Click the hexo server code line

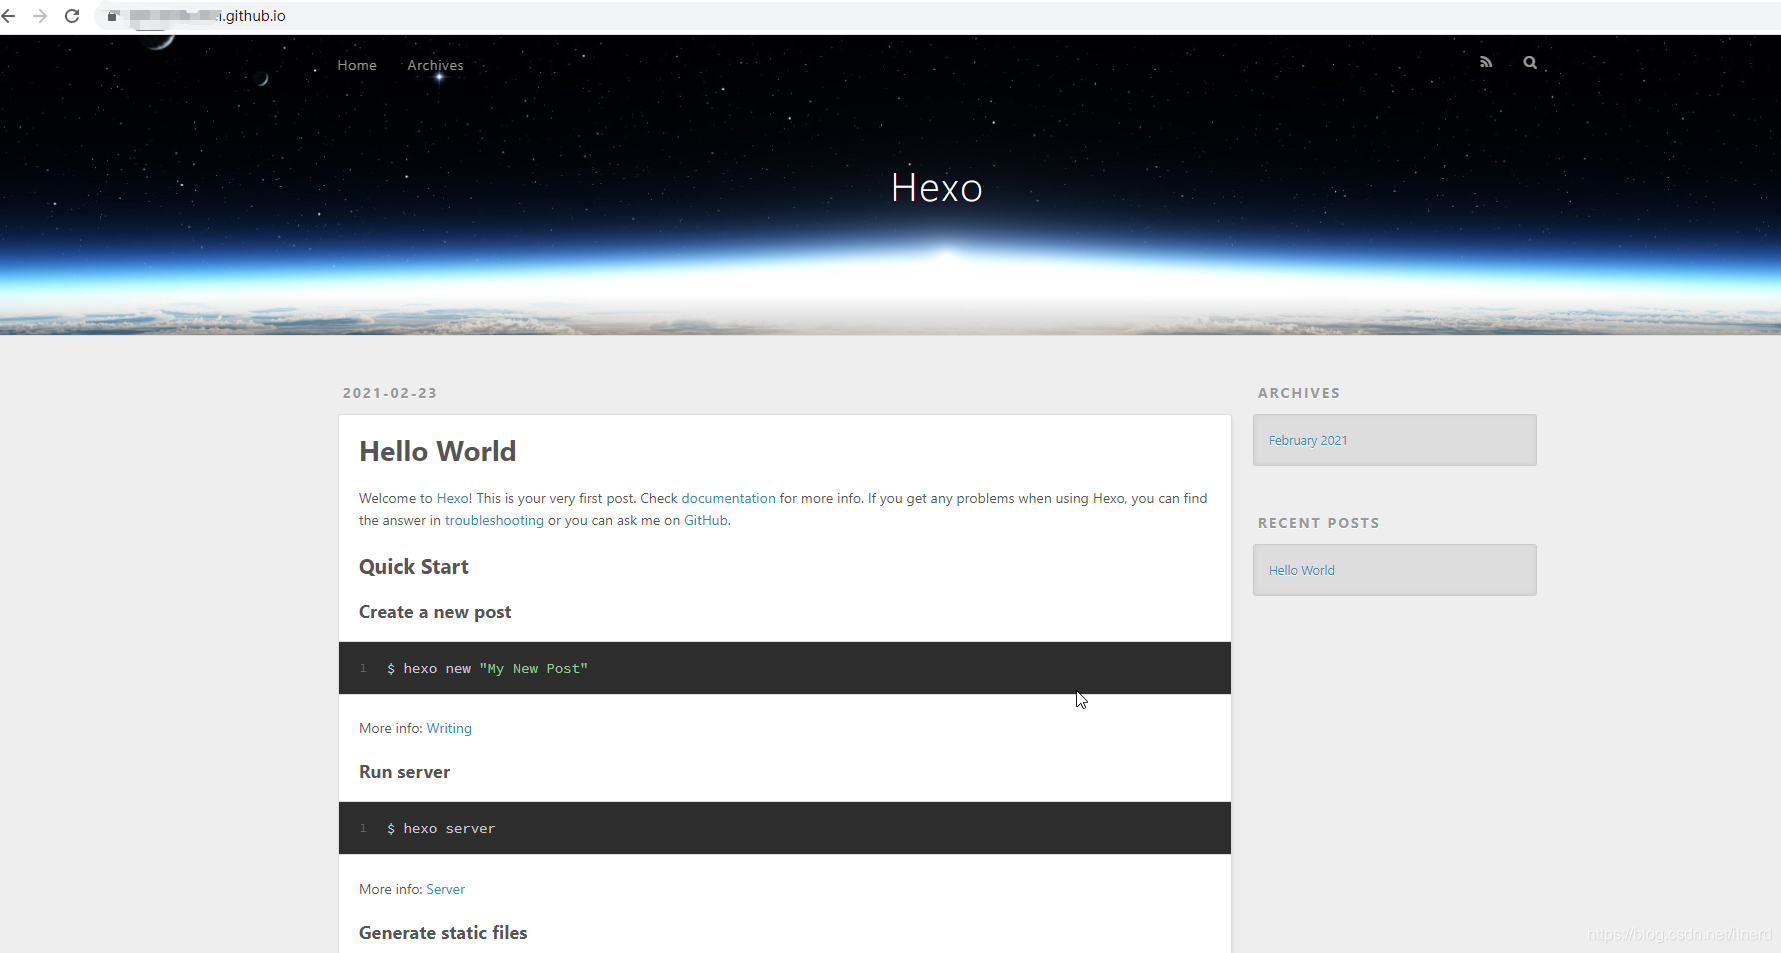(x=441, y=828)
